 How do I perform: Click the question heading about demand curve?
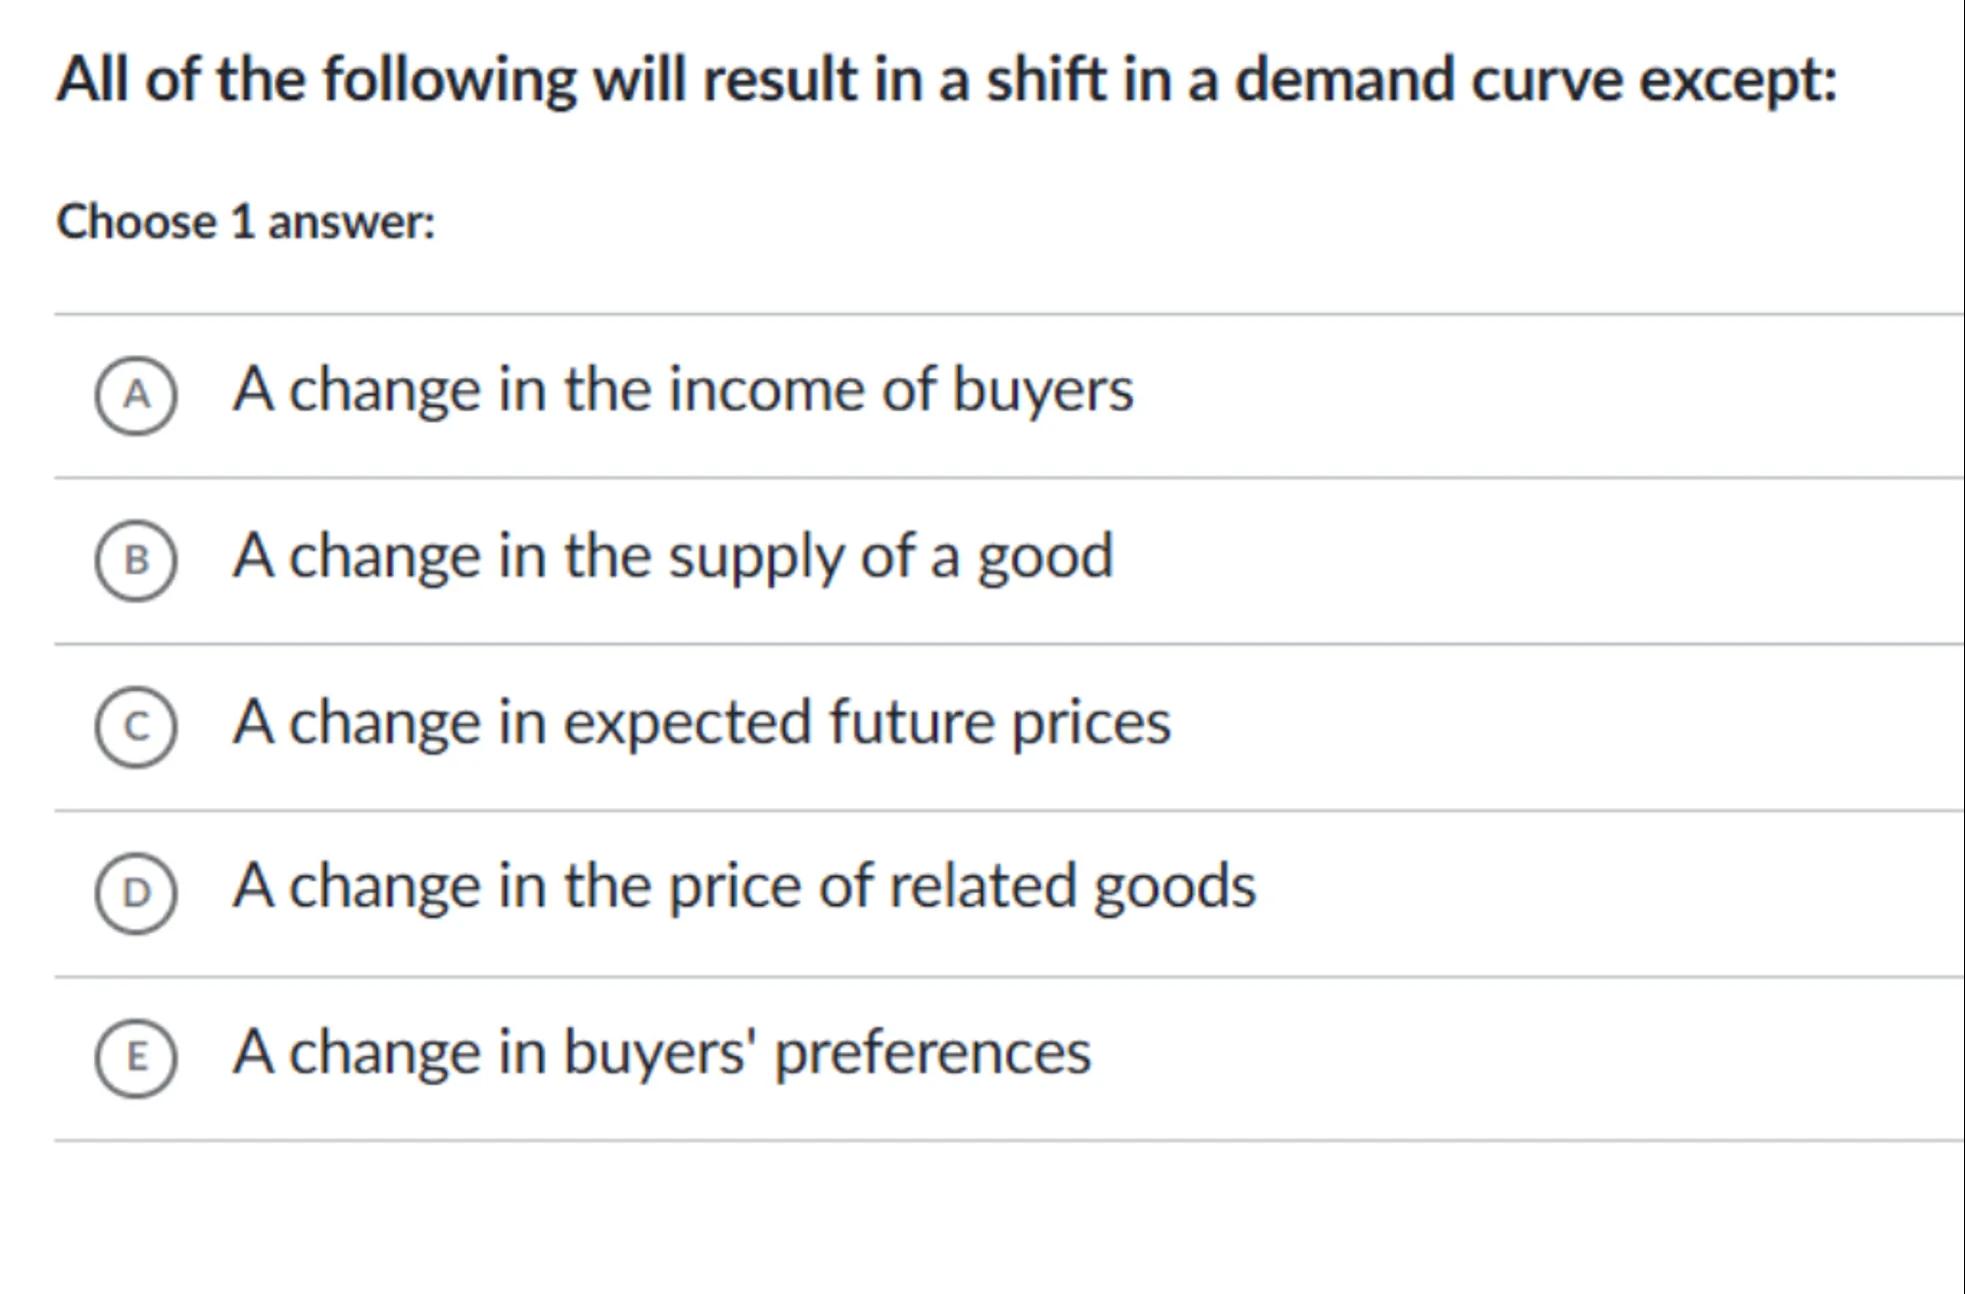pos(946,80)
